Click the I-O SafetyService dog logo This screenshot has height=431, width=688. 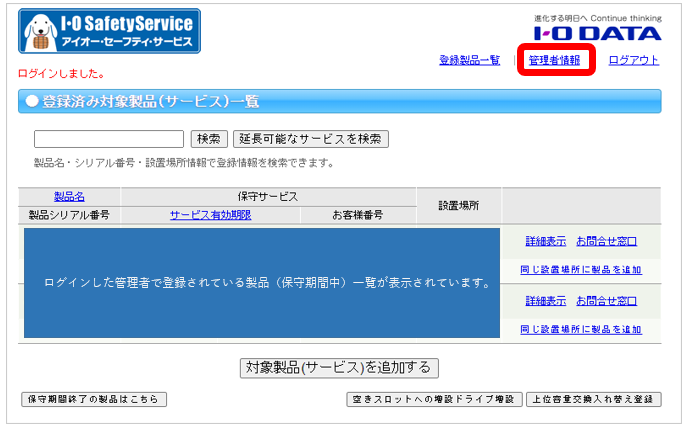coord(109,31)
